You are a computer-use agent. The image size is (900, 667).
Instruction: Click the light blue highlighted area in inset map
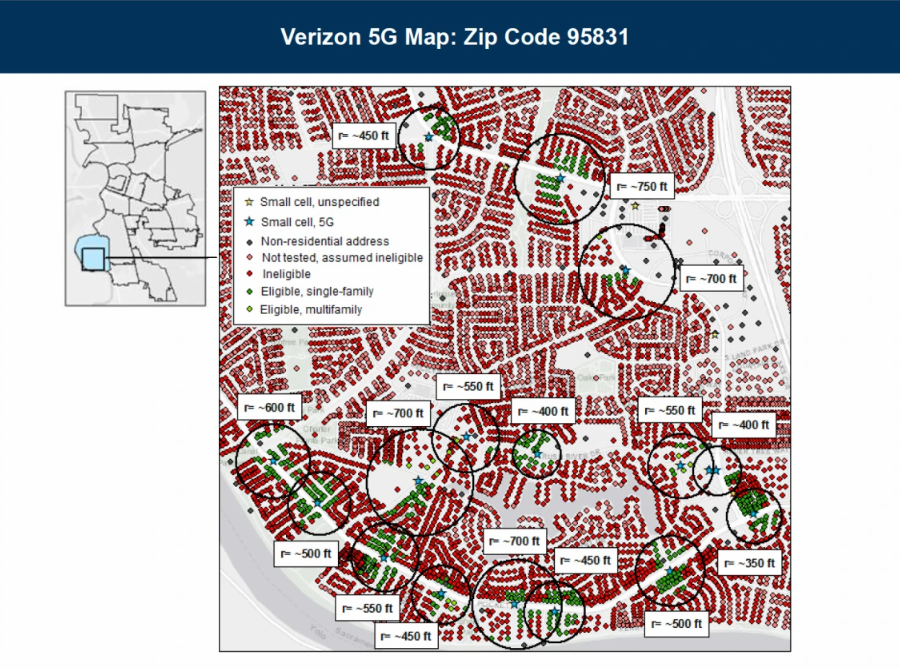(90, 259)
